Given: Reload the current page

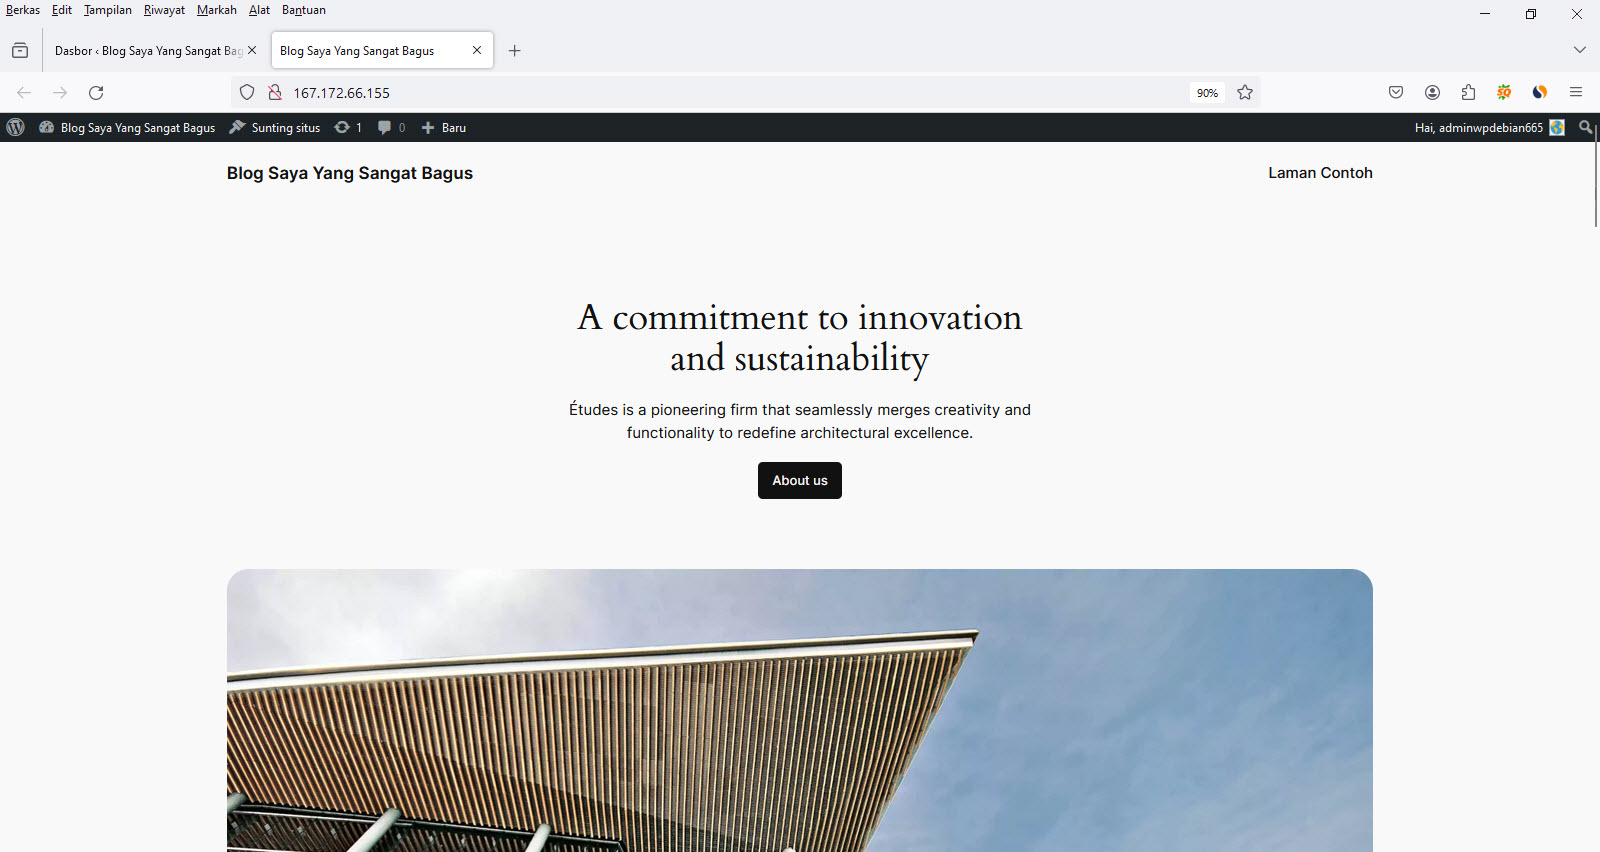Looking at the screenshot, I should click(96, 93).
